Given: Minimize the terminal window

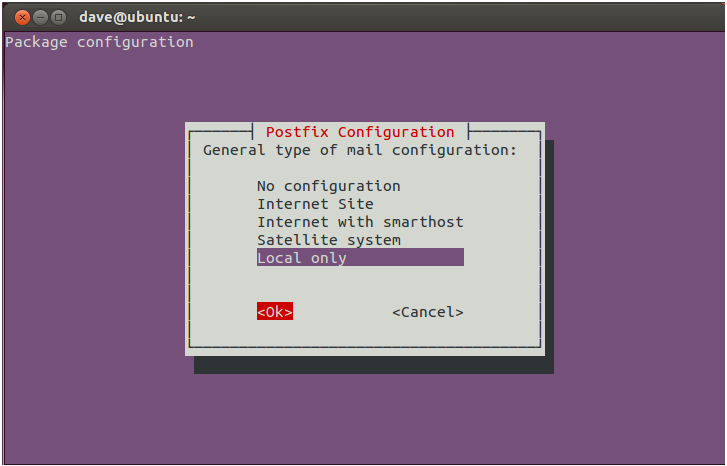Looking at the screenshot, I should click(x=40, y=18).
